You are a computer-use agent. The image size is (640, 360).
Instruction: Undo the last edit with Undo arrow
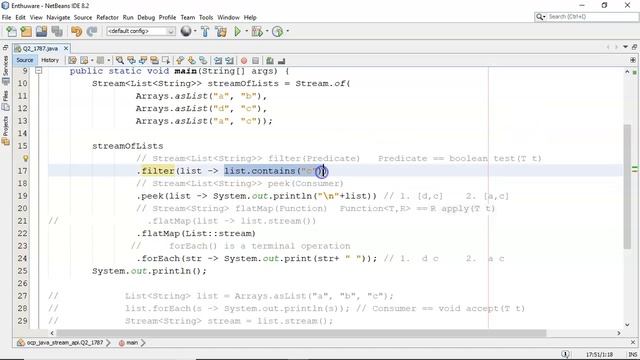click(x=76, y=31)
